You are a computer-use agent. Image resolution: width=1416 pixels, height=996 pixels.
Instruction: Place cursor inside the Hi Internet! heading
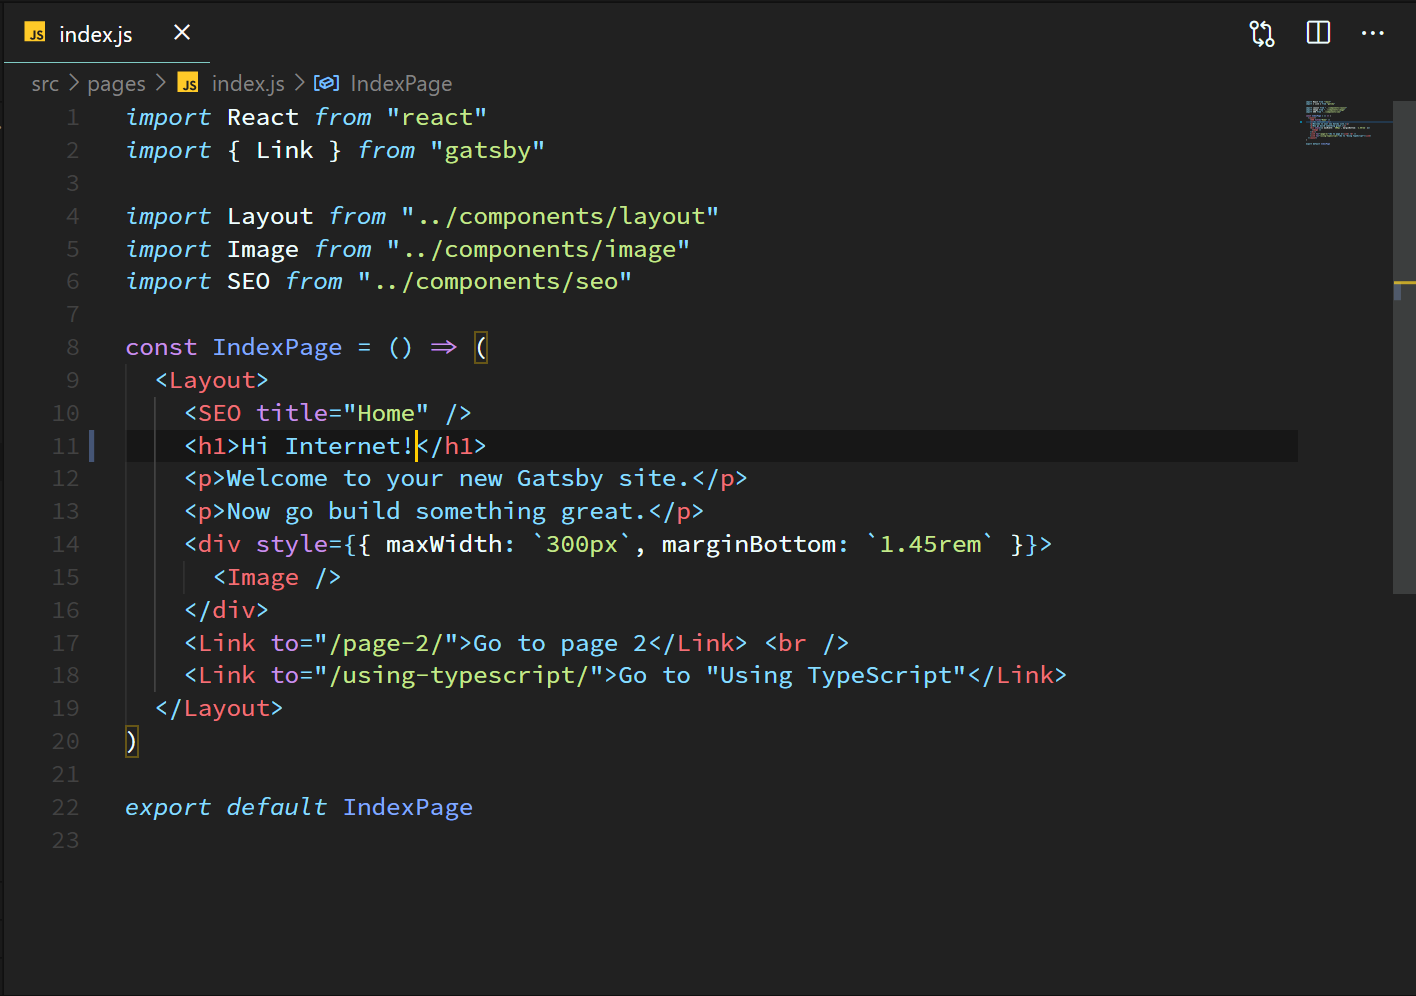(x=325, y=445)
